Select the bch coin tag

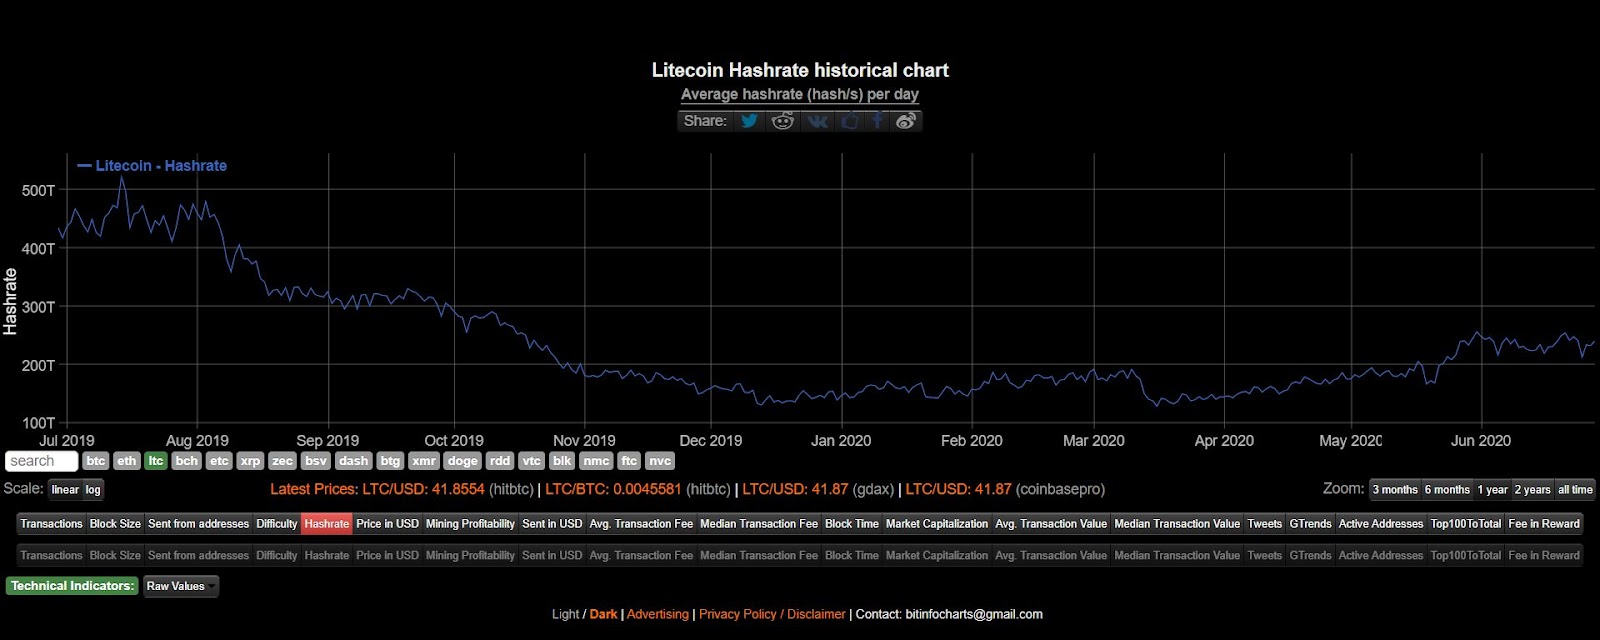click(x=186, y=461)
